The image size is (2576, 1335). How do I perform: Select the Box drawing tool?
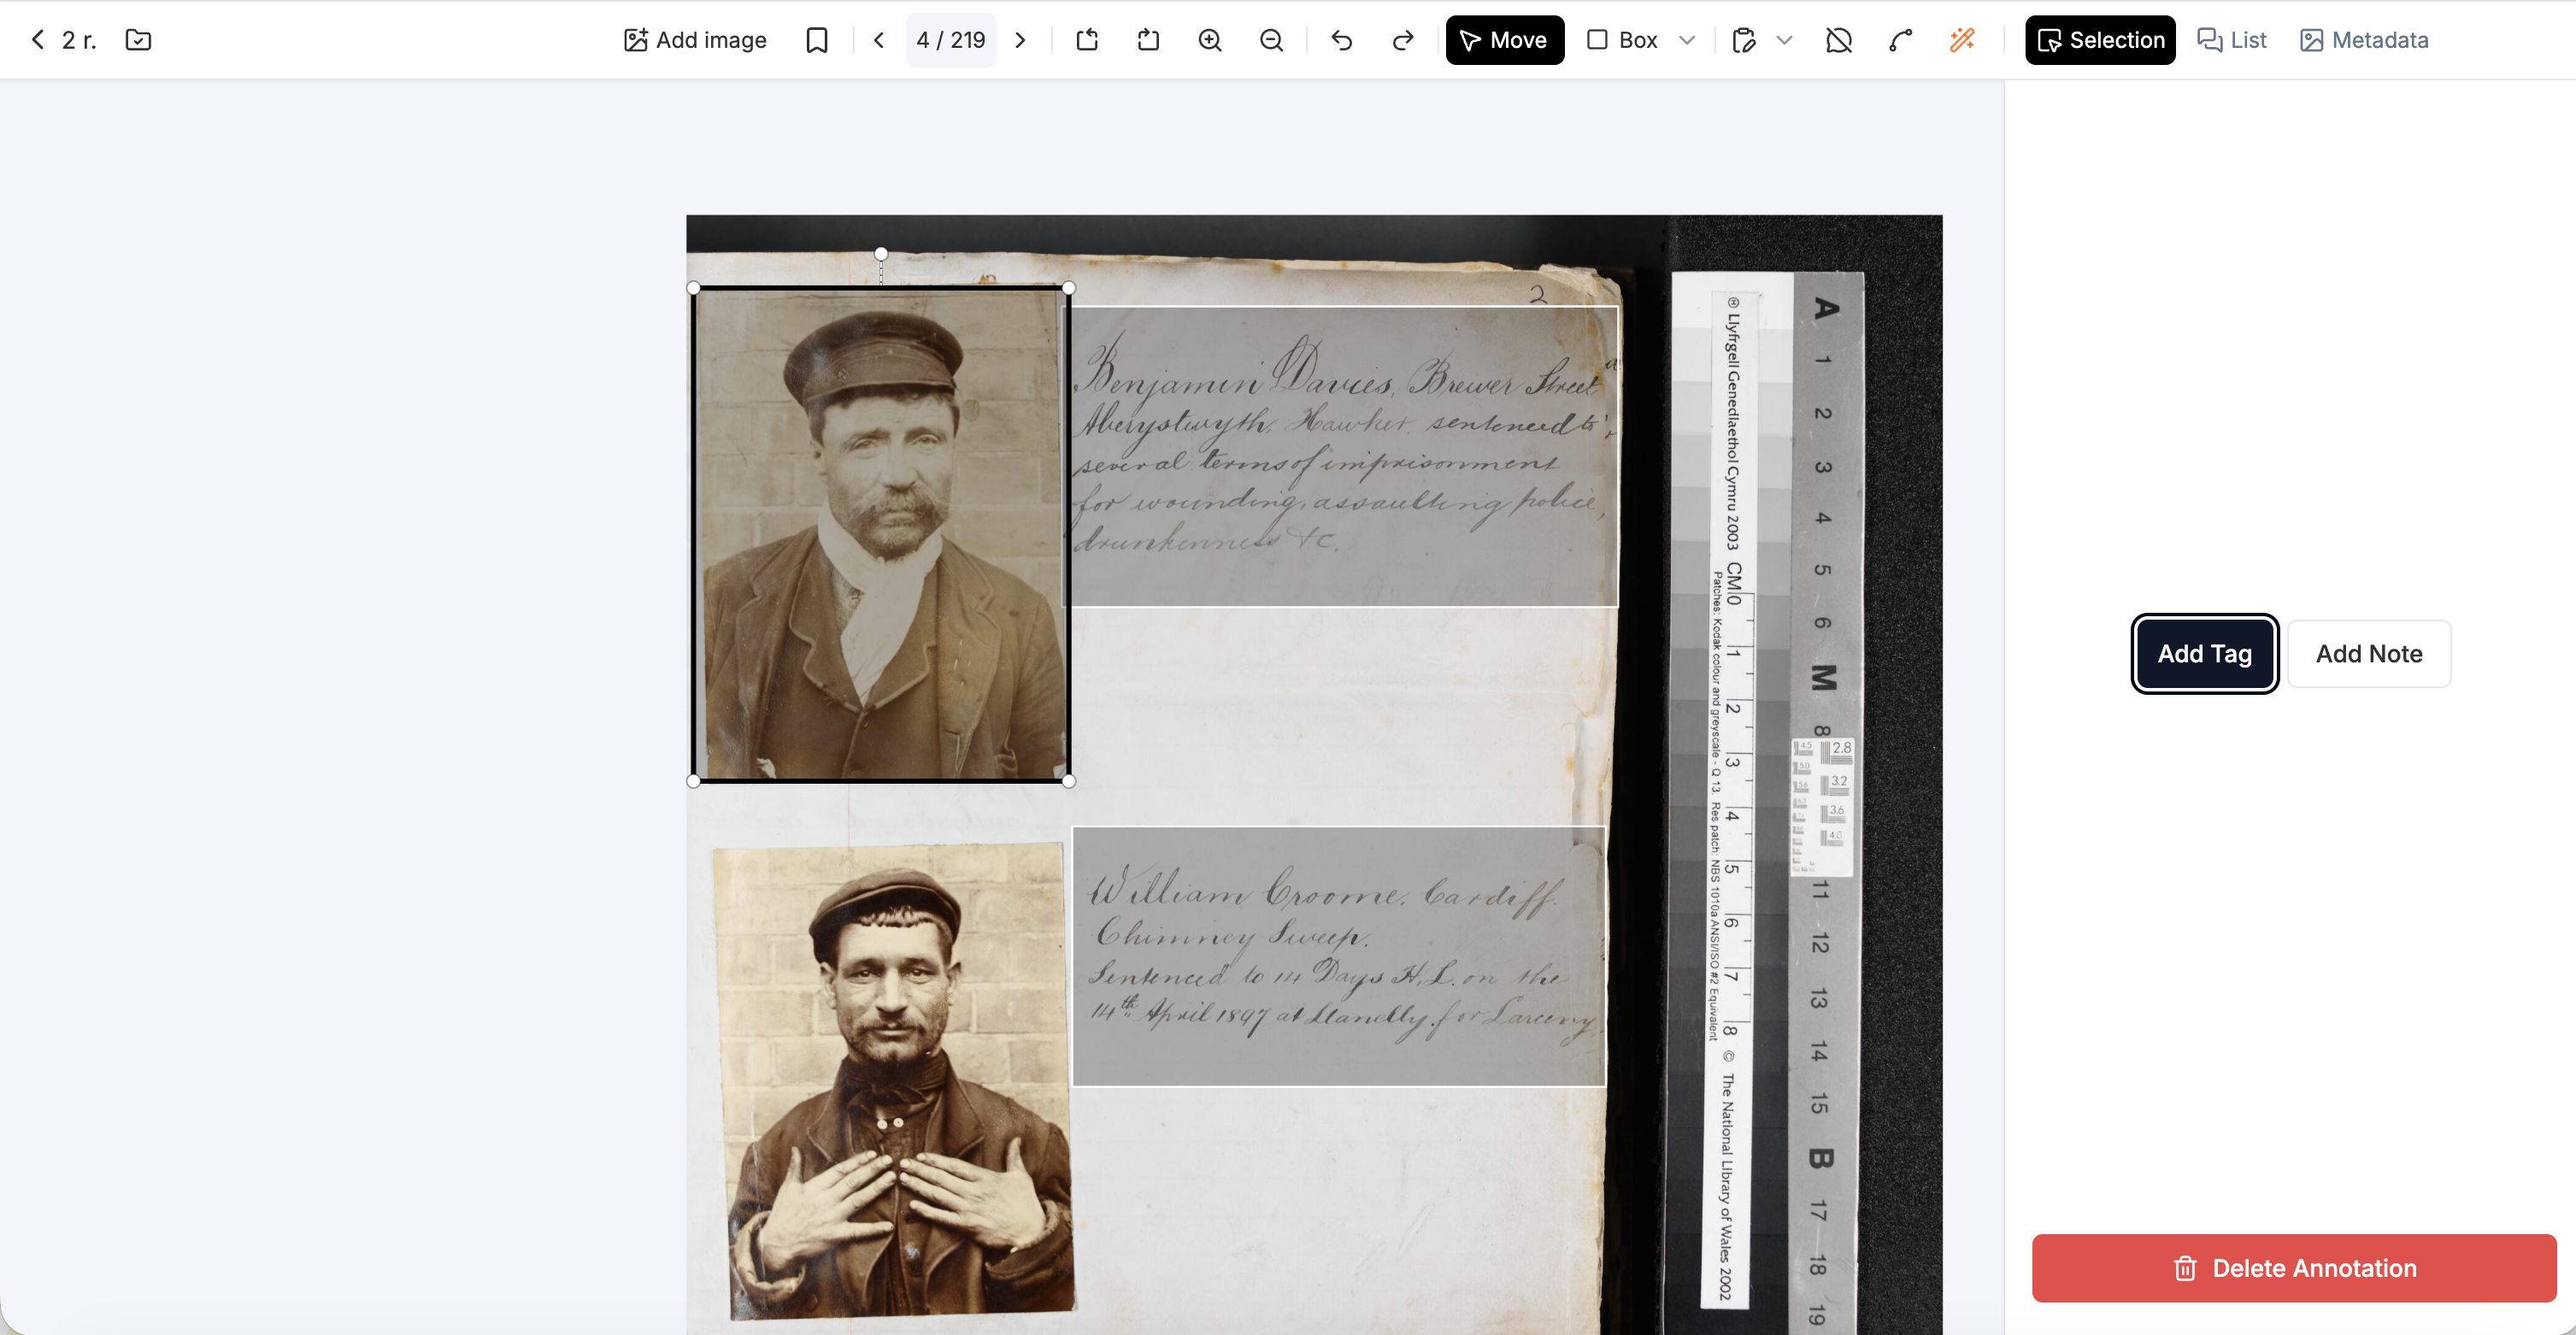click(x=1622, y=40)
